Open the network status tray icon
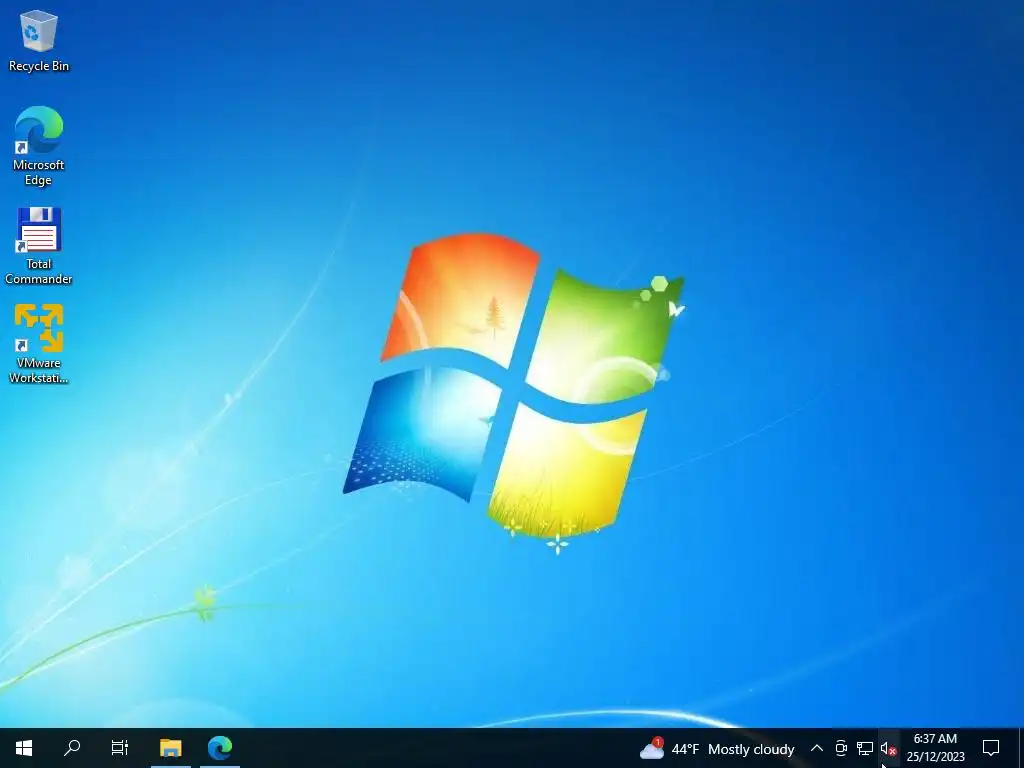 (x=865, y=748)
